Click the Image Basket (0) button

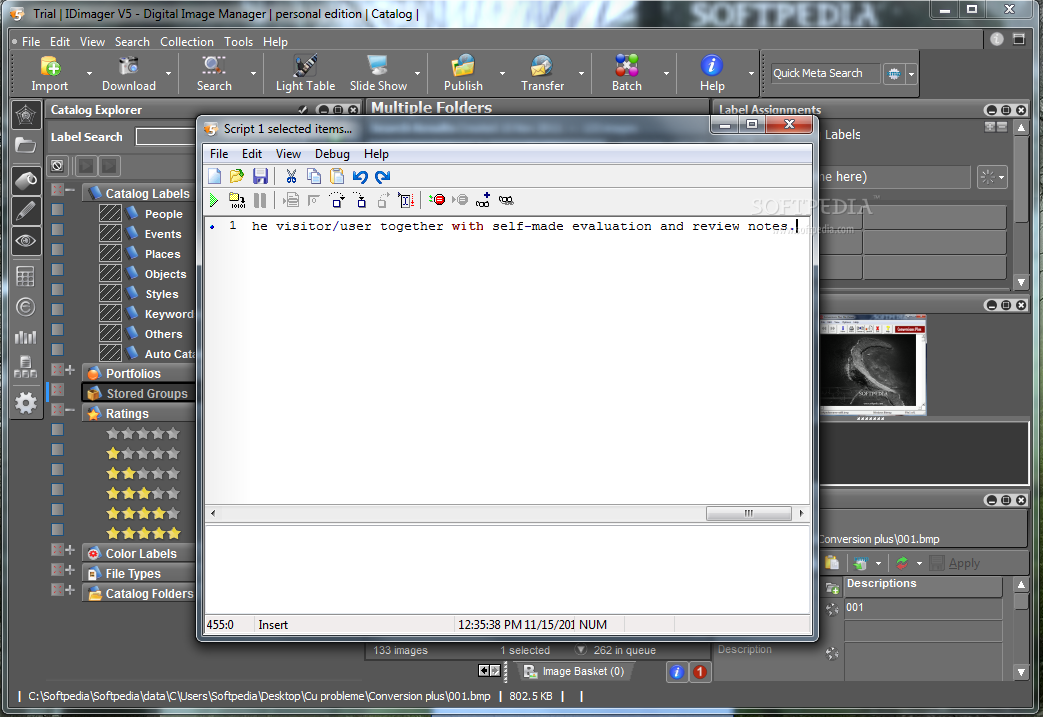point(574,672)
